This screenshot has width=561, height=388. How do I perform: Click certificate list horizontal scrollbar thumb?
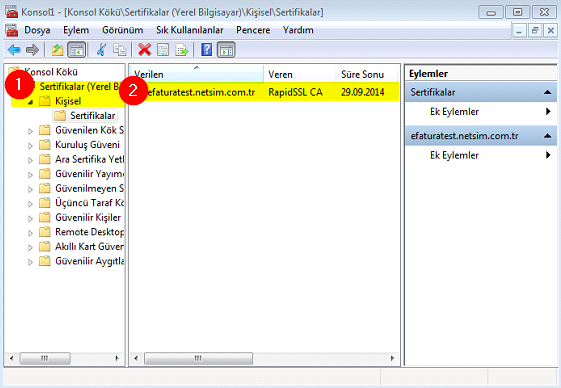[x=198, y=358]
